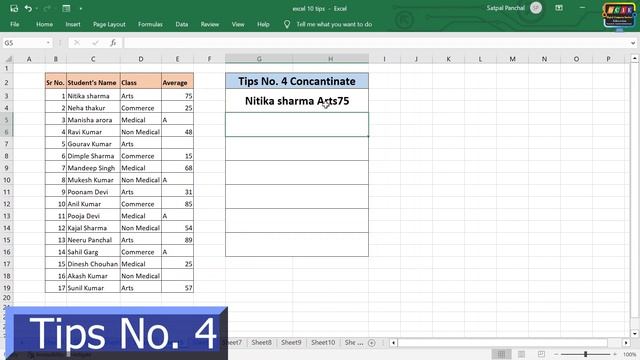Select the cell containing Neha thakur

click(93, 108)
